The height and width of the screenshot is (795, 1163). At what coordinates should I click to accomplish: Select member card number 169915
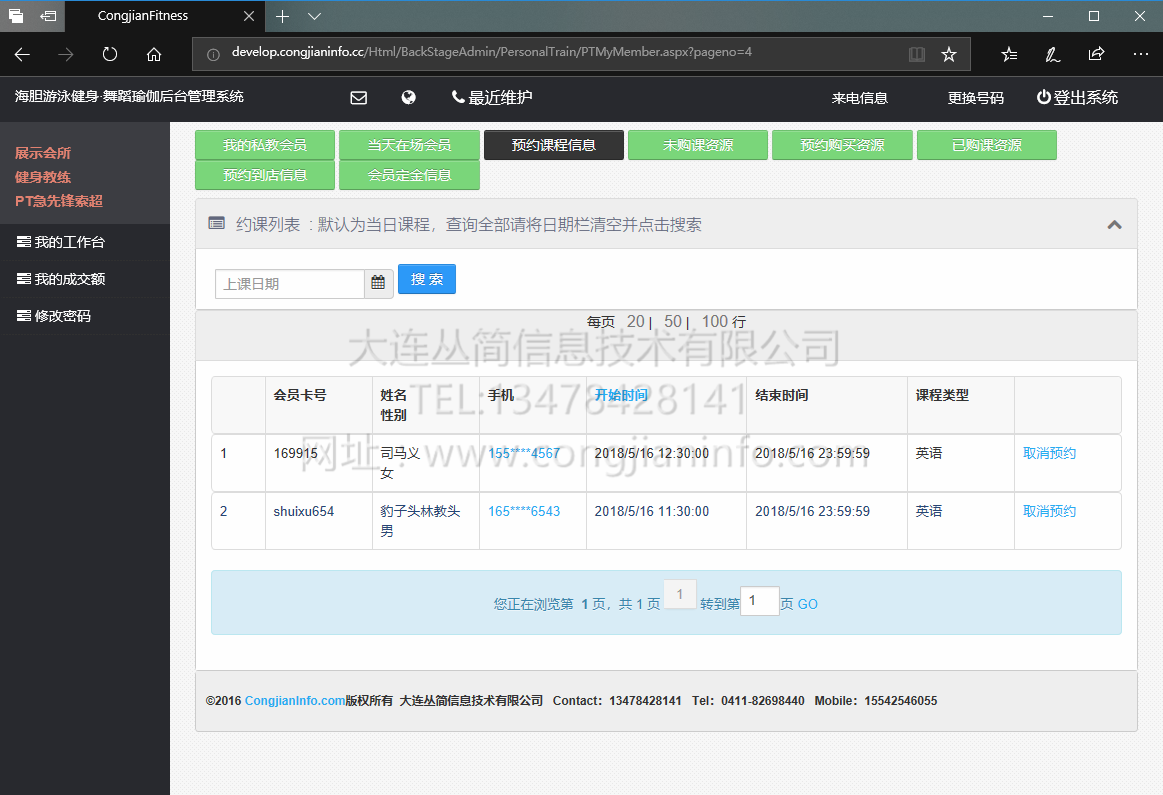[x=295, y=453]
